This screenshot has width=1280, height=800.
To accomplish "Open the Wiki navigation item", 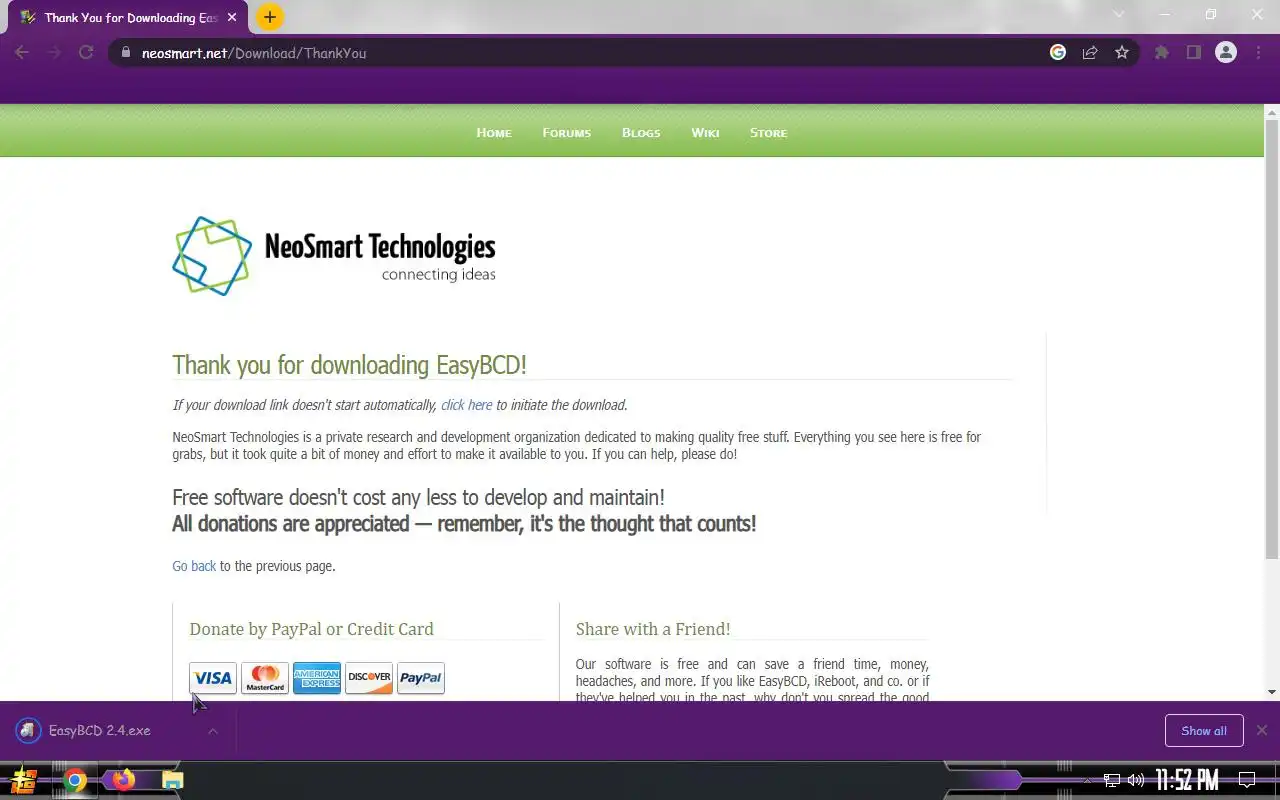I will 705,133.
